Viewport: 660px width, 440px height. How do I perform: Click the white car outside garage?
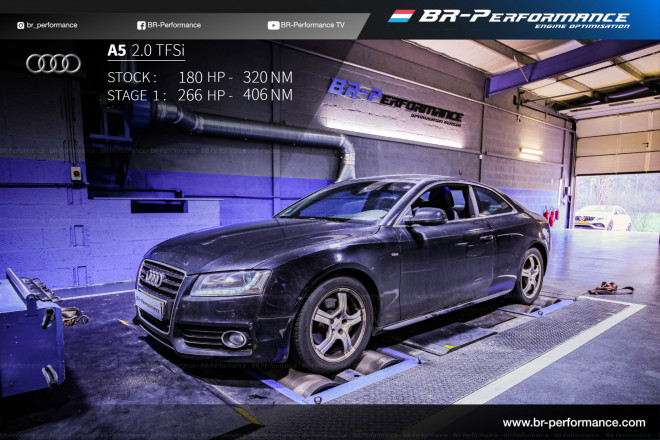602,219
